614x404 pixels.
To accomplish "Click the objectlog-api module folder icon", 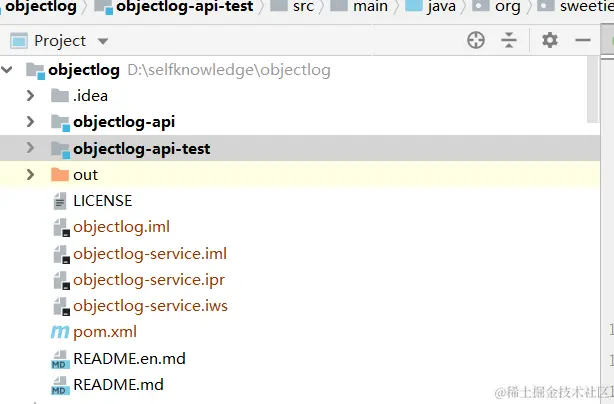I will click(x=60, y=122).
